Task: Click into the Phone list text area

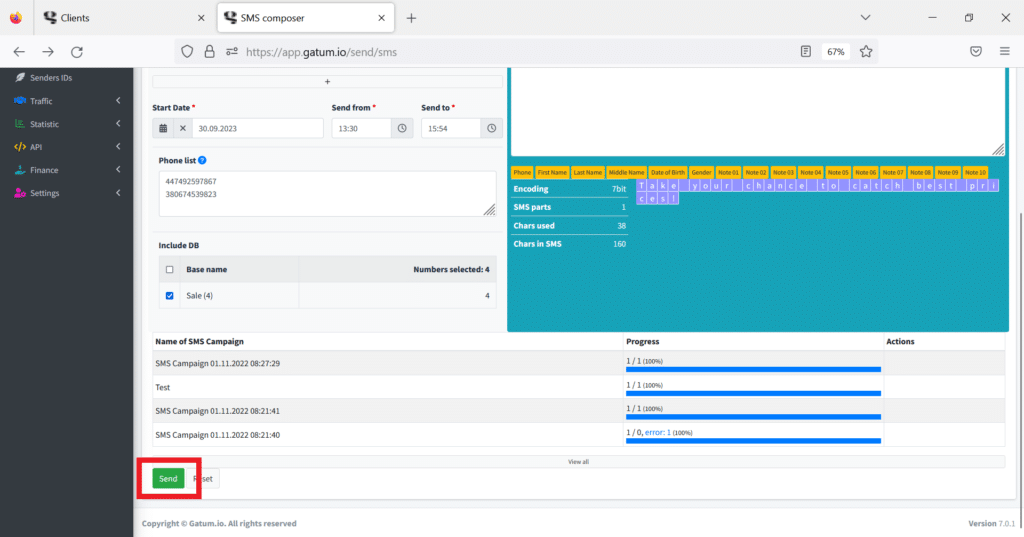Action: [x=320, y=193]
